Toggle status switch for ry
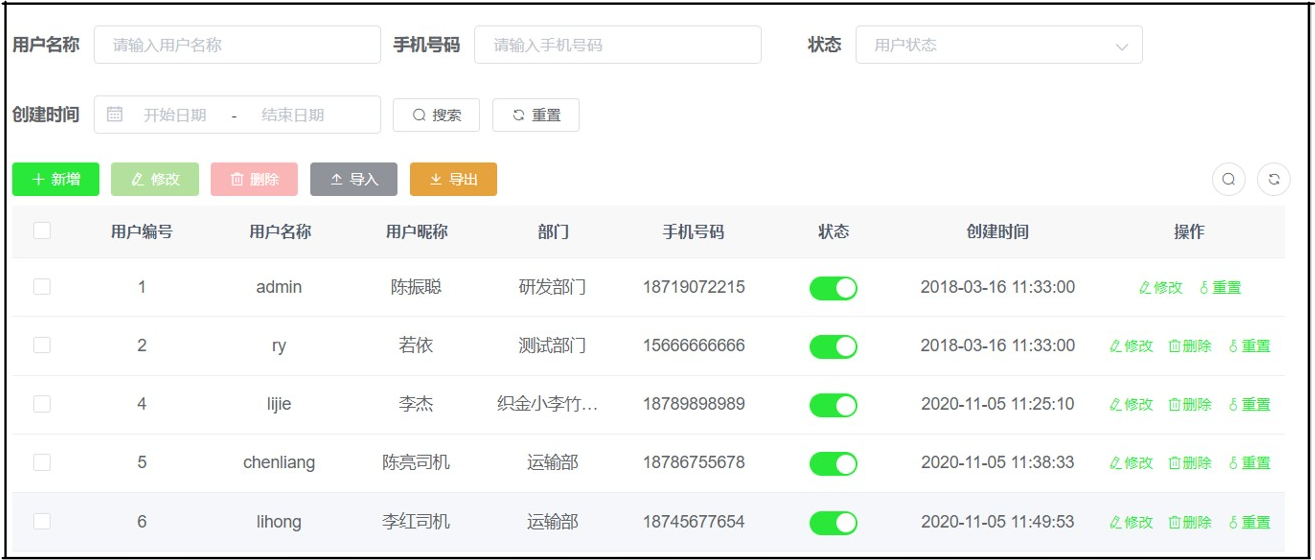 tap(833, 346)
